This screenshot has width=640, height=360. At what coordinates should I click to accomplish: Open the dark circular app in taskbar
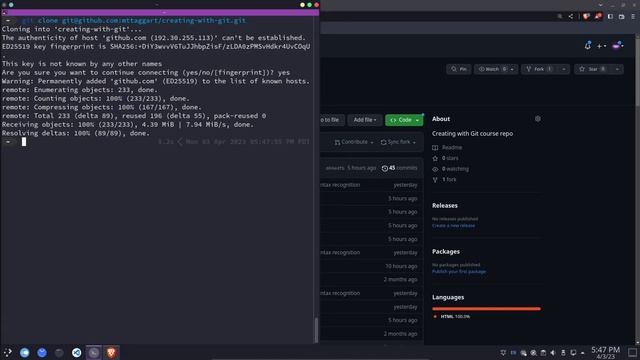pyautogui.click(x=59, y=353)
